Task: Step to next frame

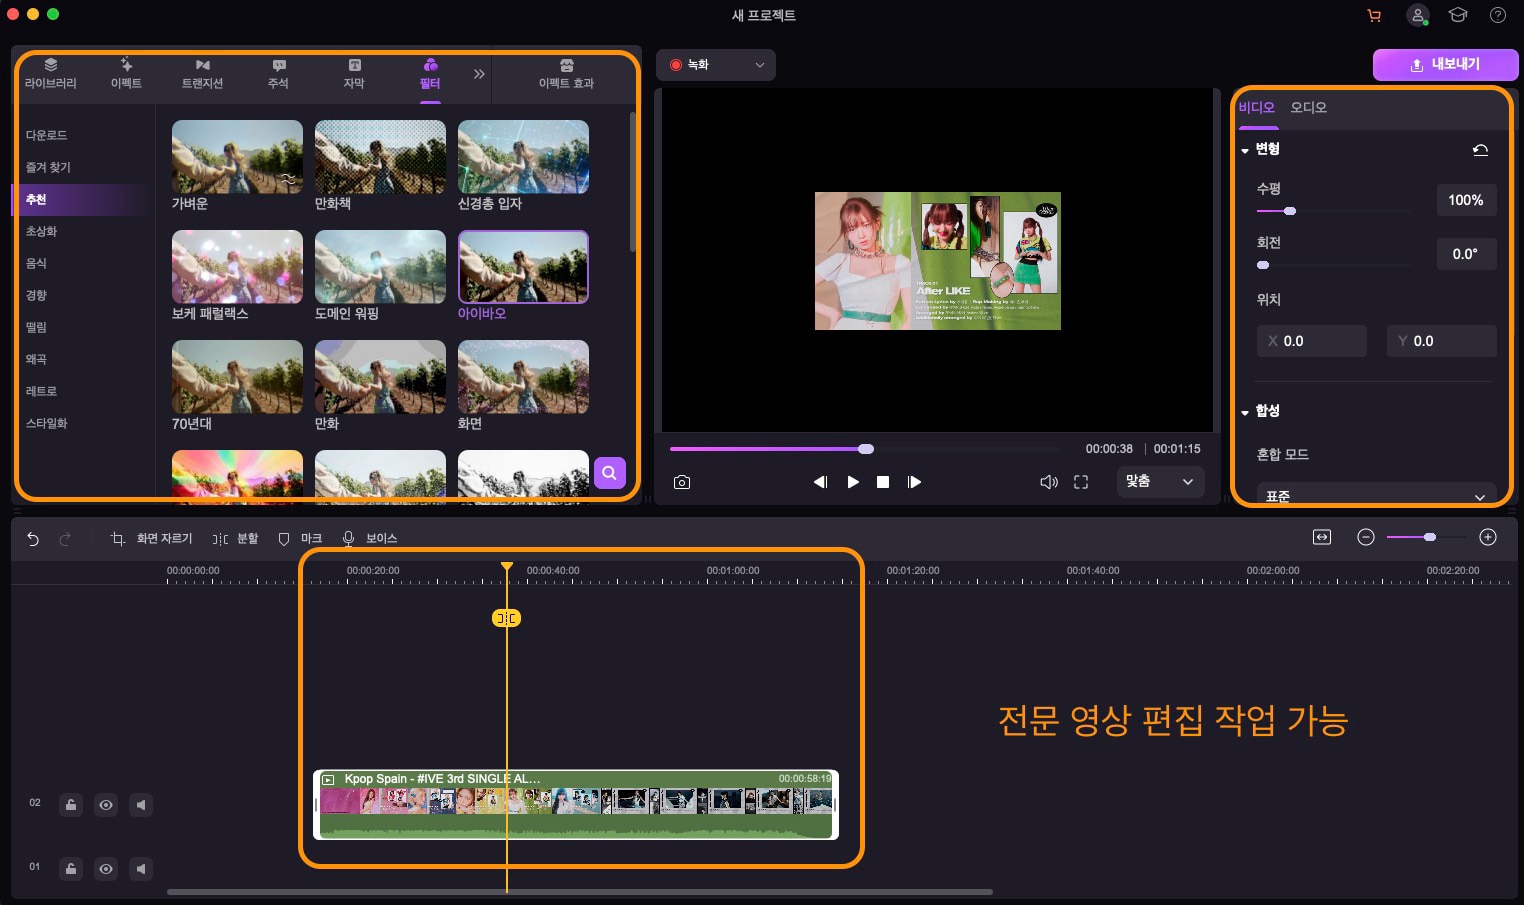Action: 914,482
